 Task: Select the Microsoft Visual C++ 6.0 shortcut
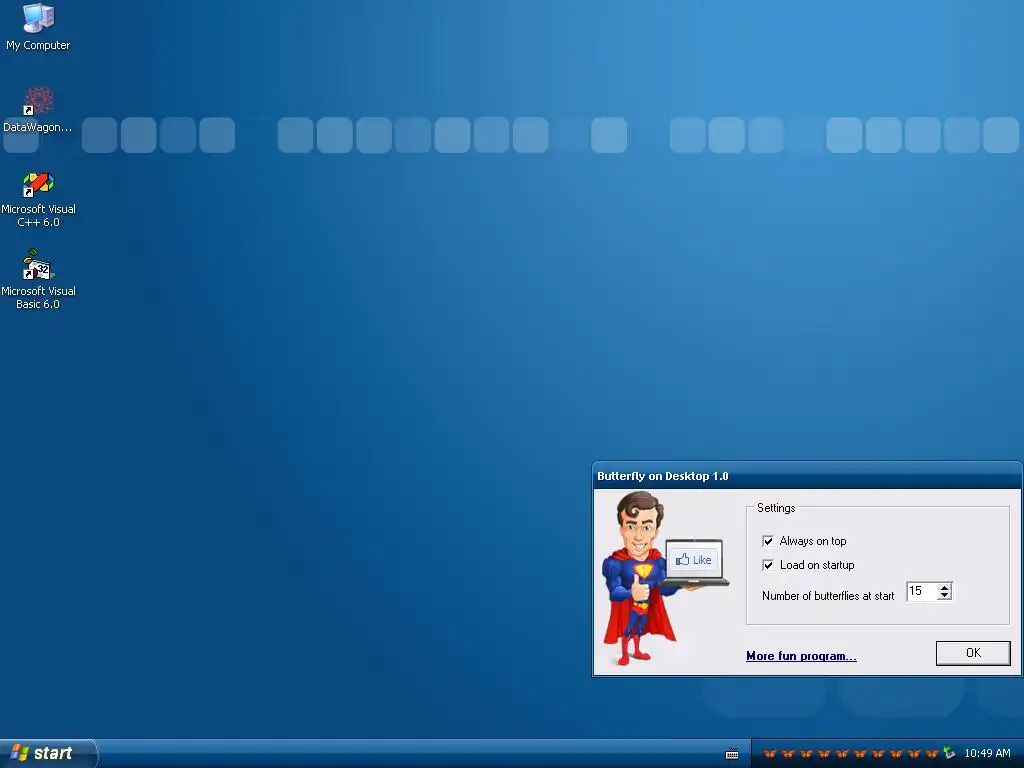click(38, 199)
